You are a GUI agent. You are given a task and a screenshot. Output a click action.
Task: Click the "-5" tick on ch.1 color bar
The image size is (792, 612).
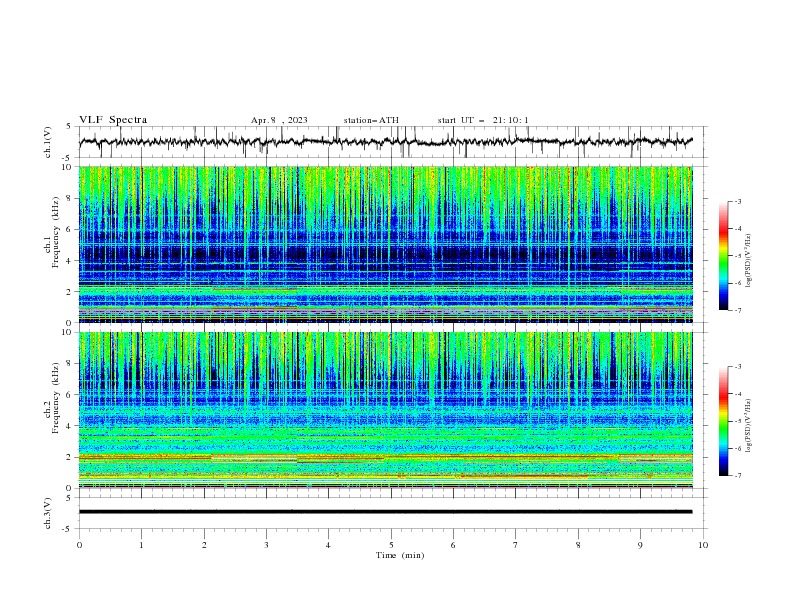(737, 256)
